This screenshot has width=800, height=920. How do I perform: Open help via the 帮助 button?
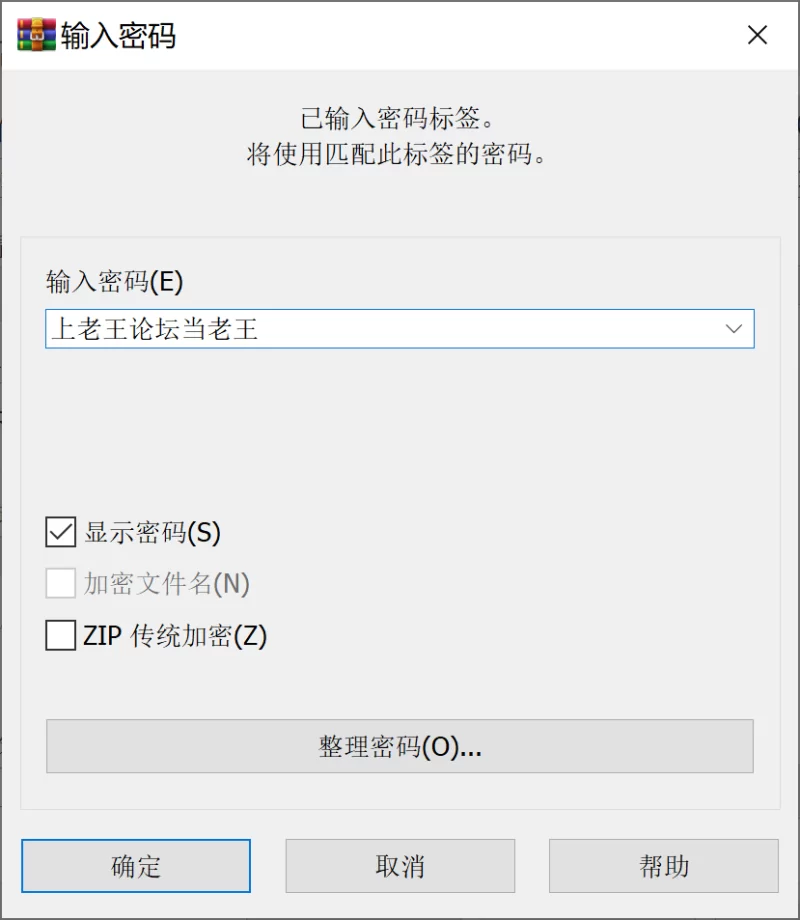[x=664, y=866]
